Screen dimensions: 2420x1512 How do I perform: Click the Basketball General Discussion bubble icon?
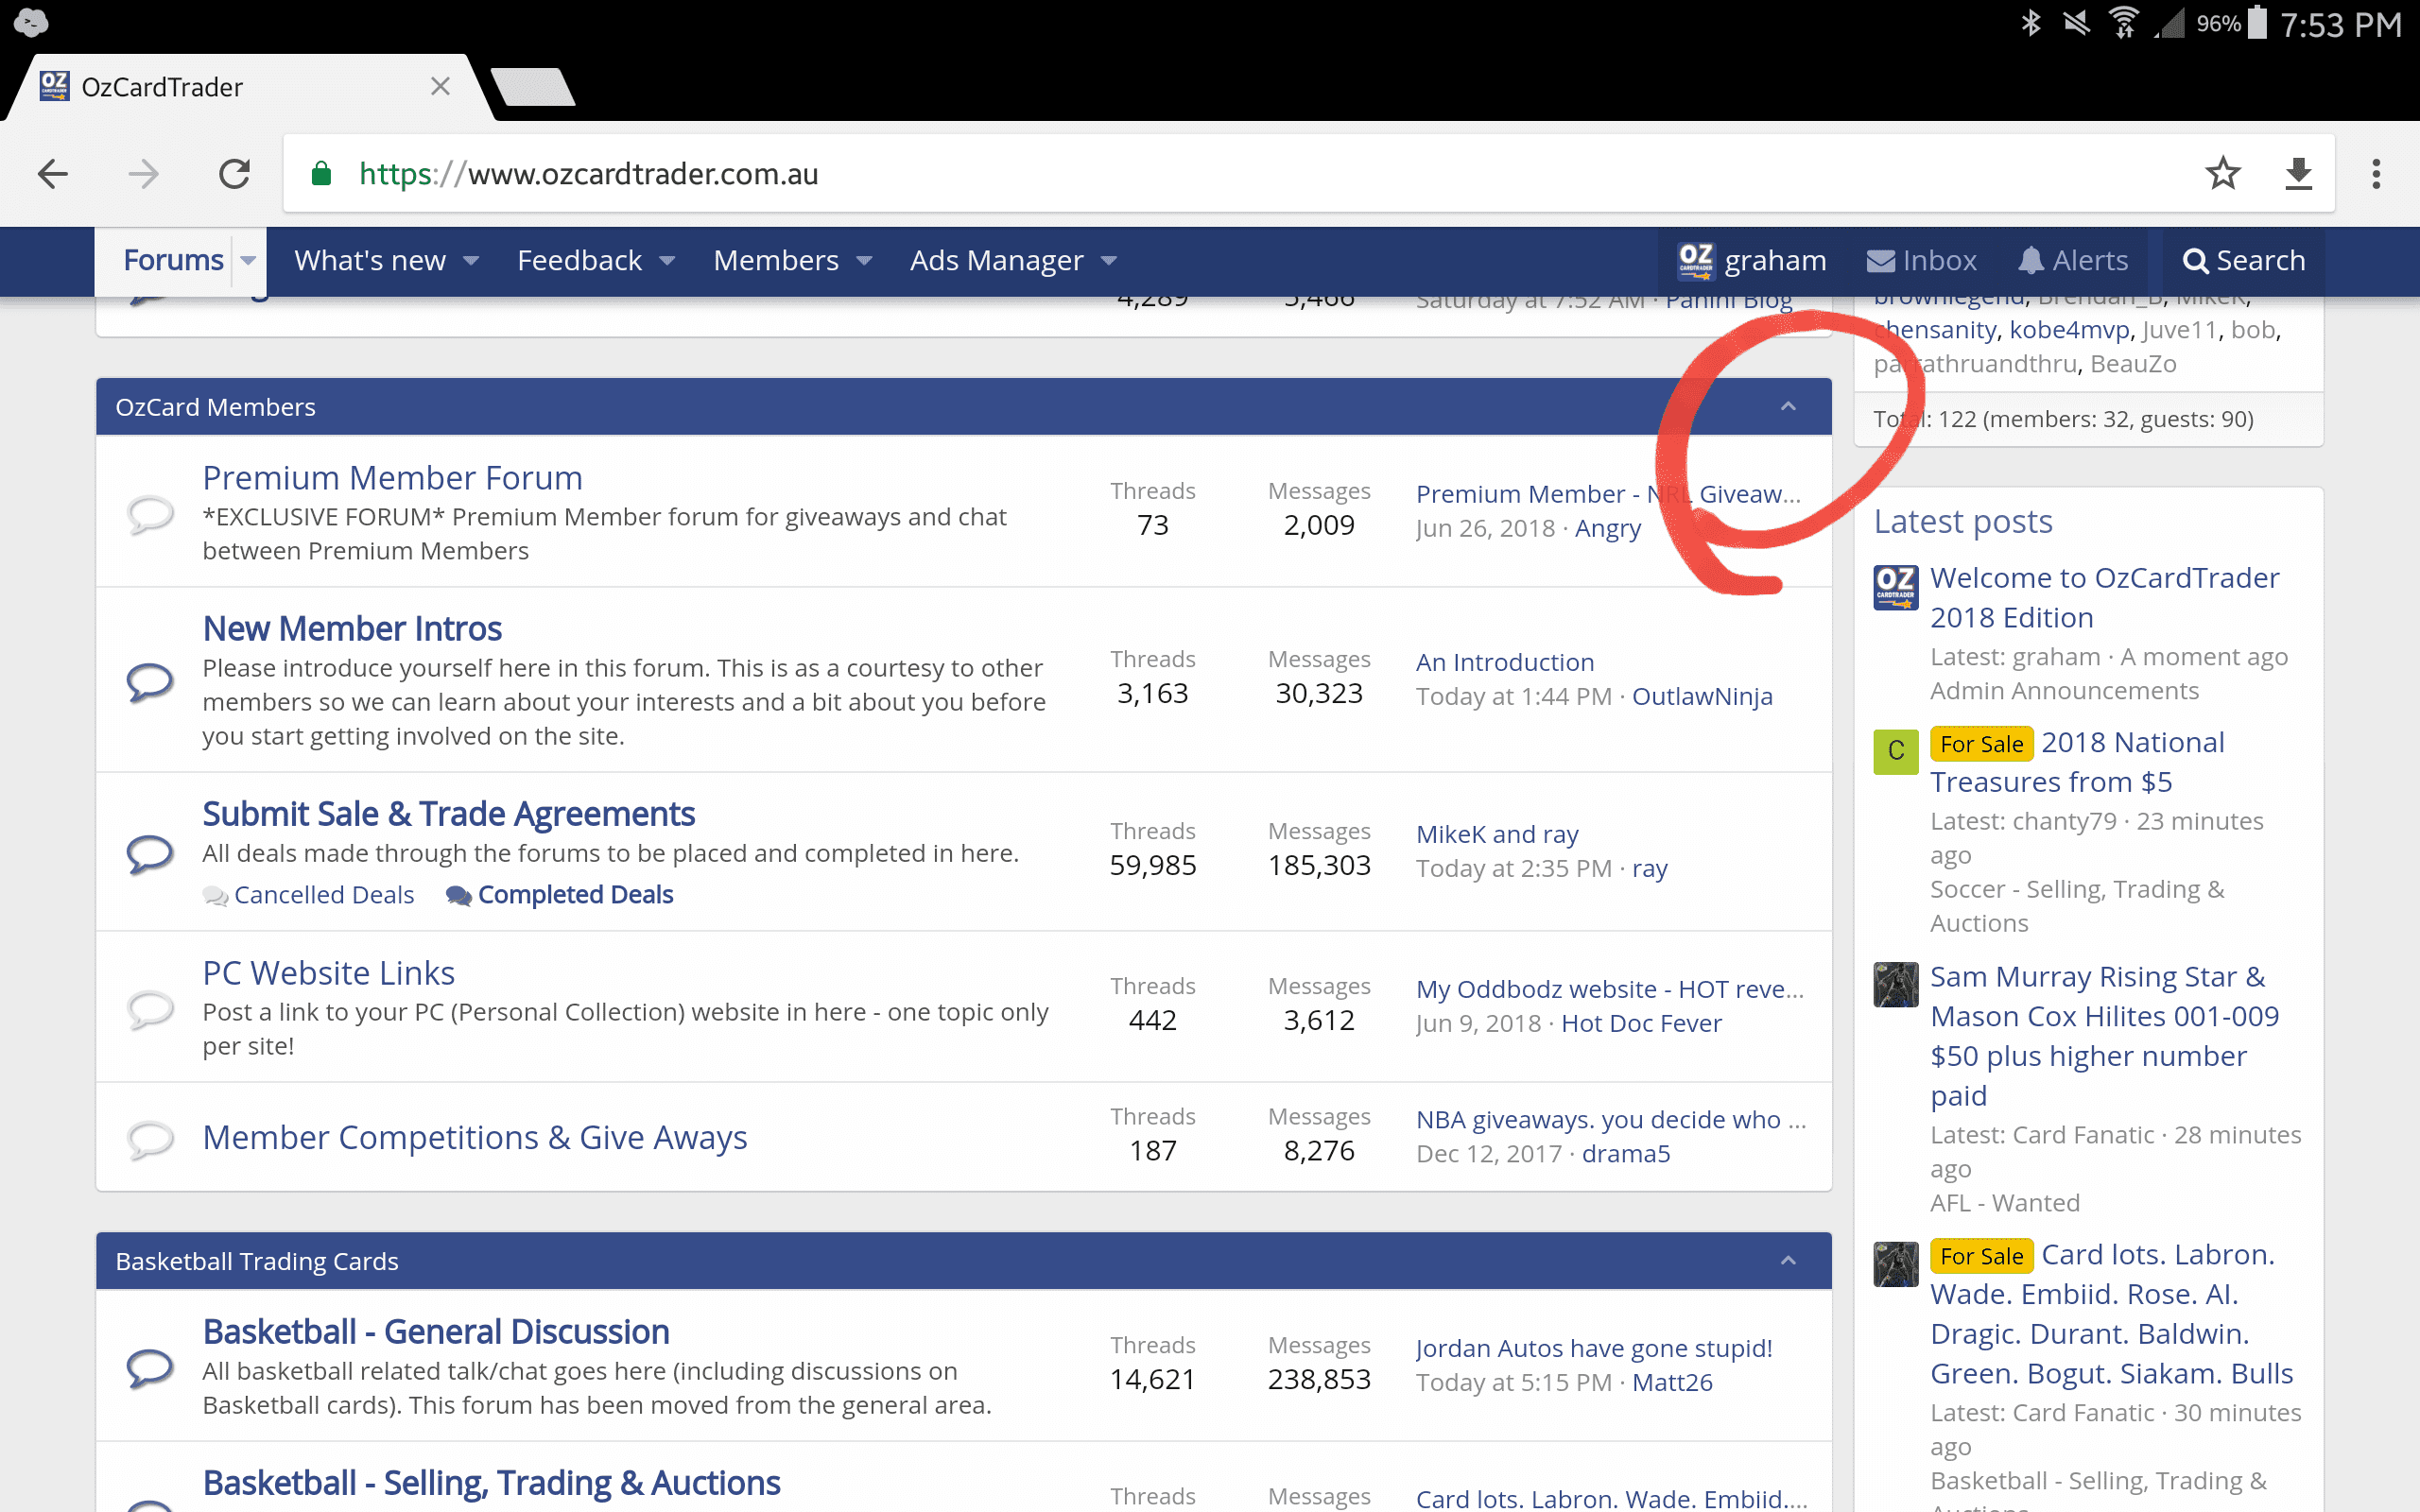coord(150,1368)
